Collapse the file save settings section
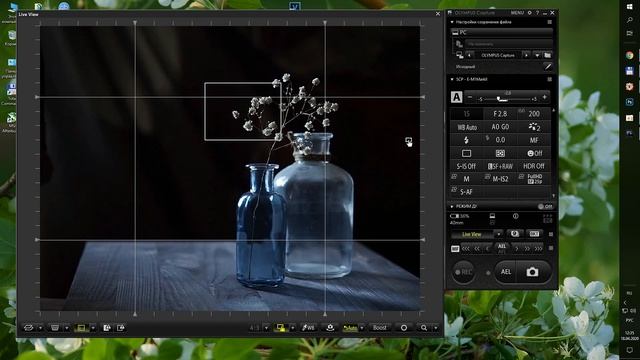The width and height of the screenshot is (640, 360). point(452,22)
